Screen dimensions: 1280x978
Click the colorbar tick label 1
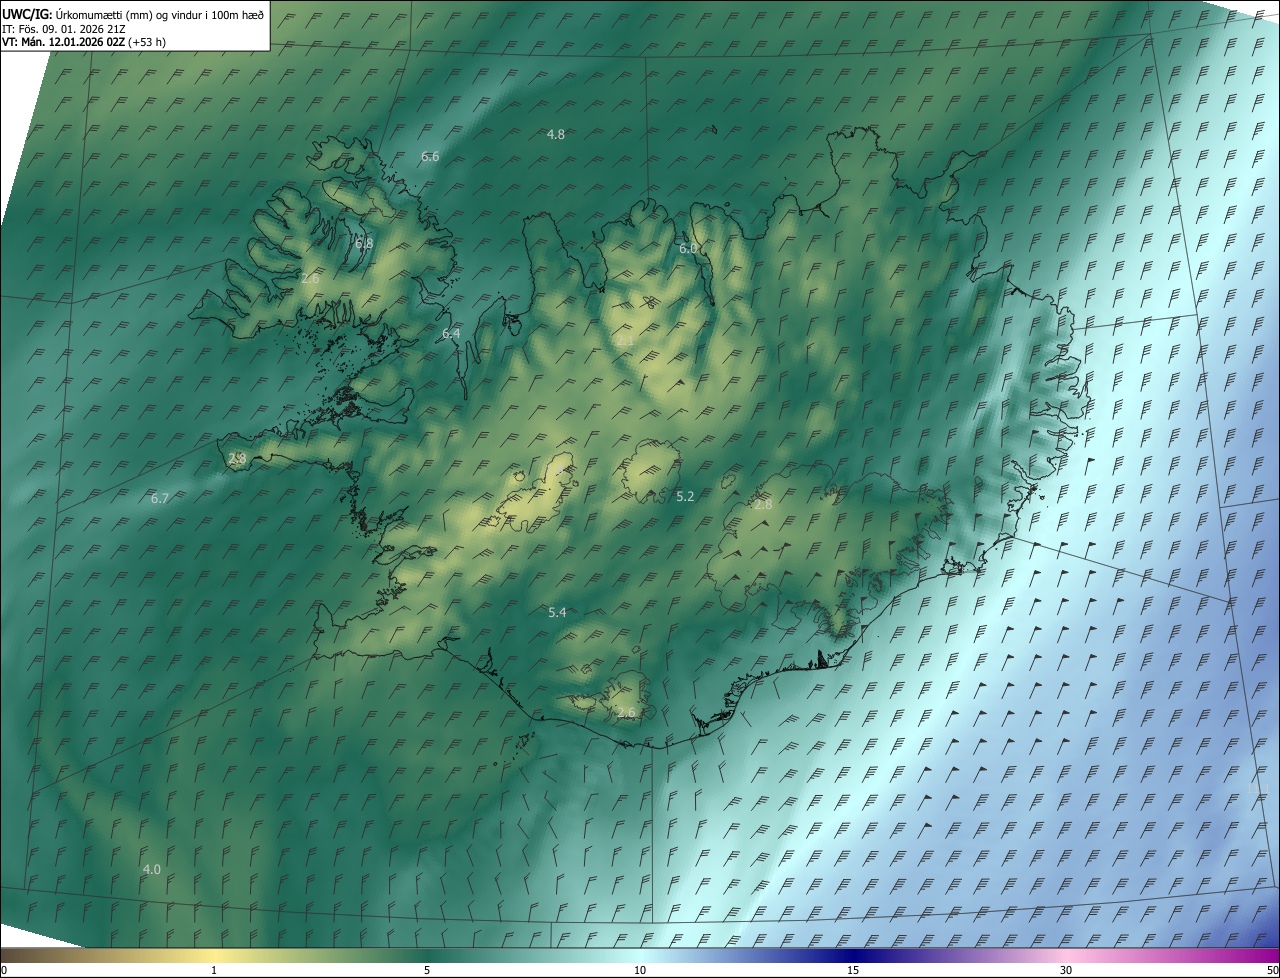click(x=214, y=971)
